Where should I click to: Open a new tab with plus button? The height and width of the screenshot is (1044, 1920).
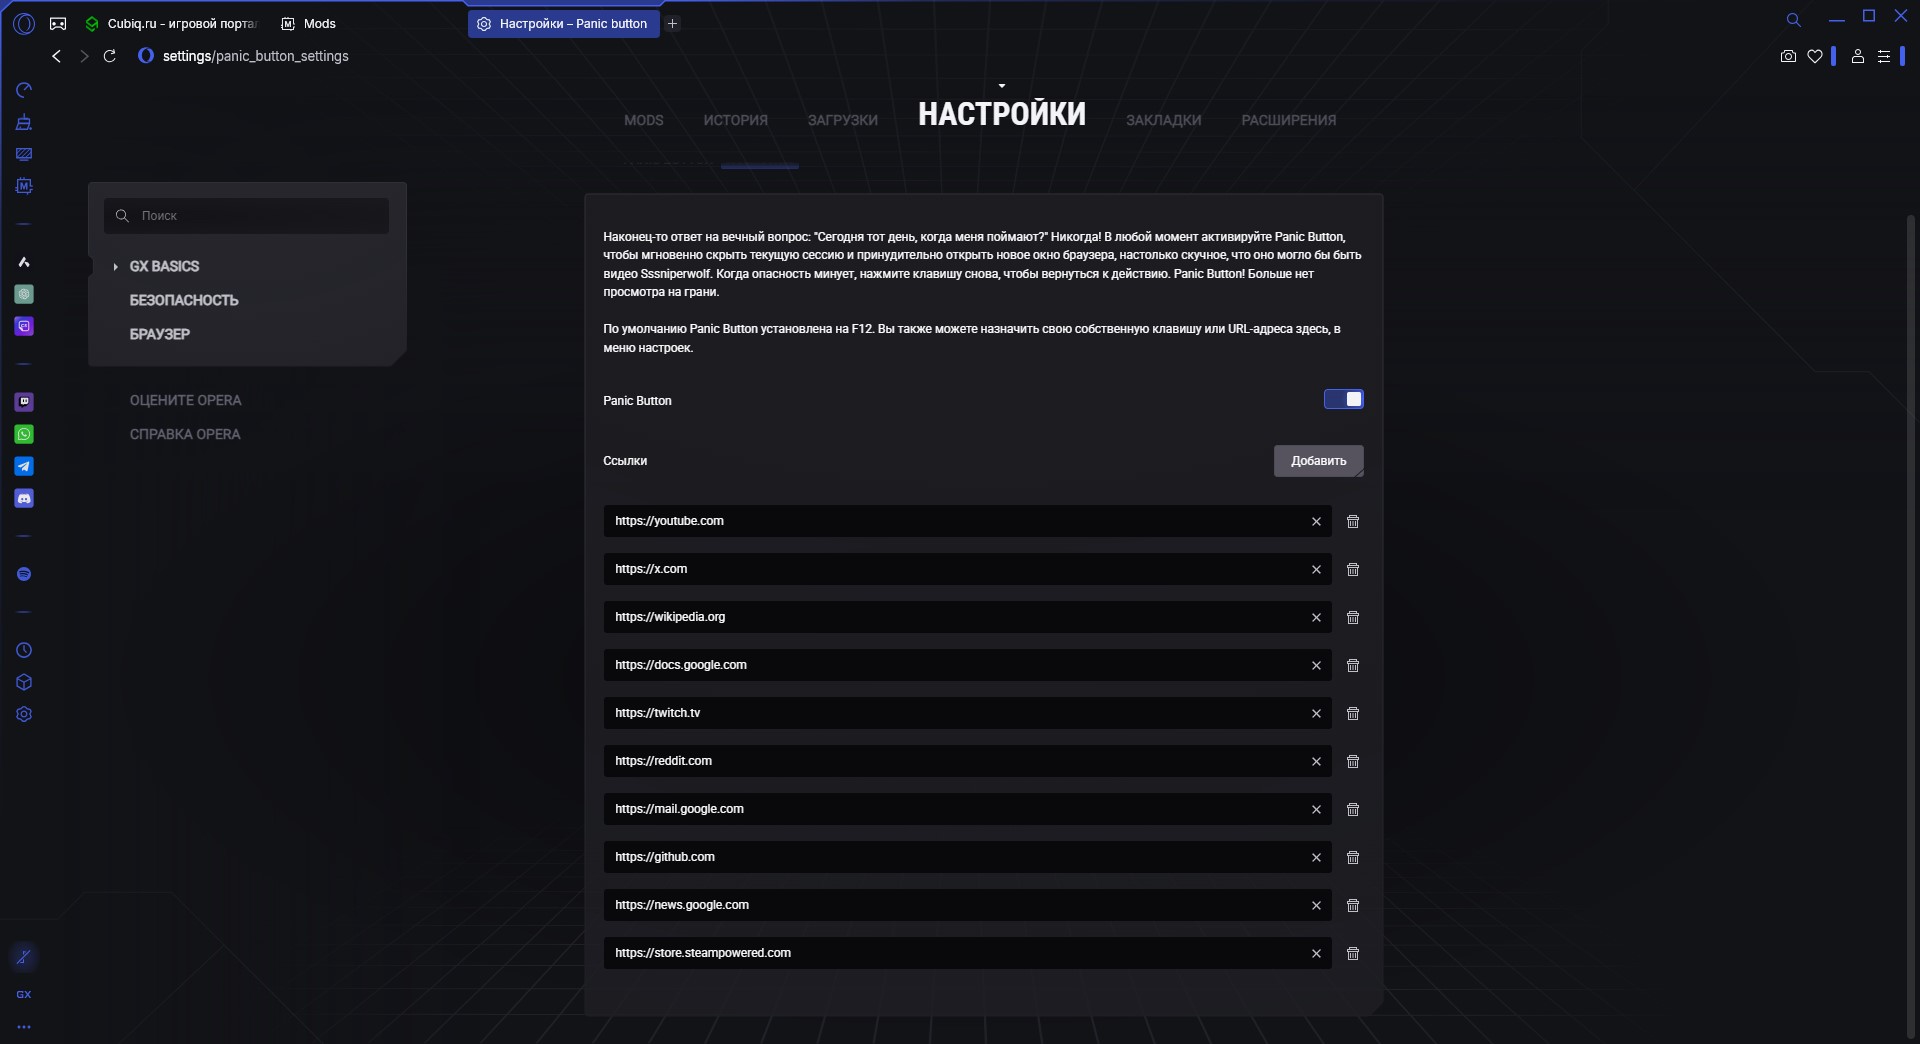[673, 23]
